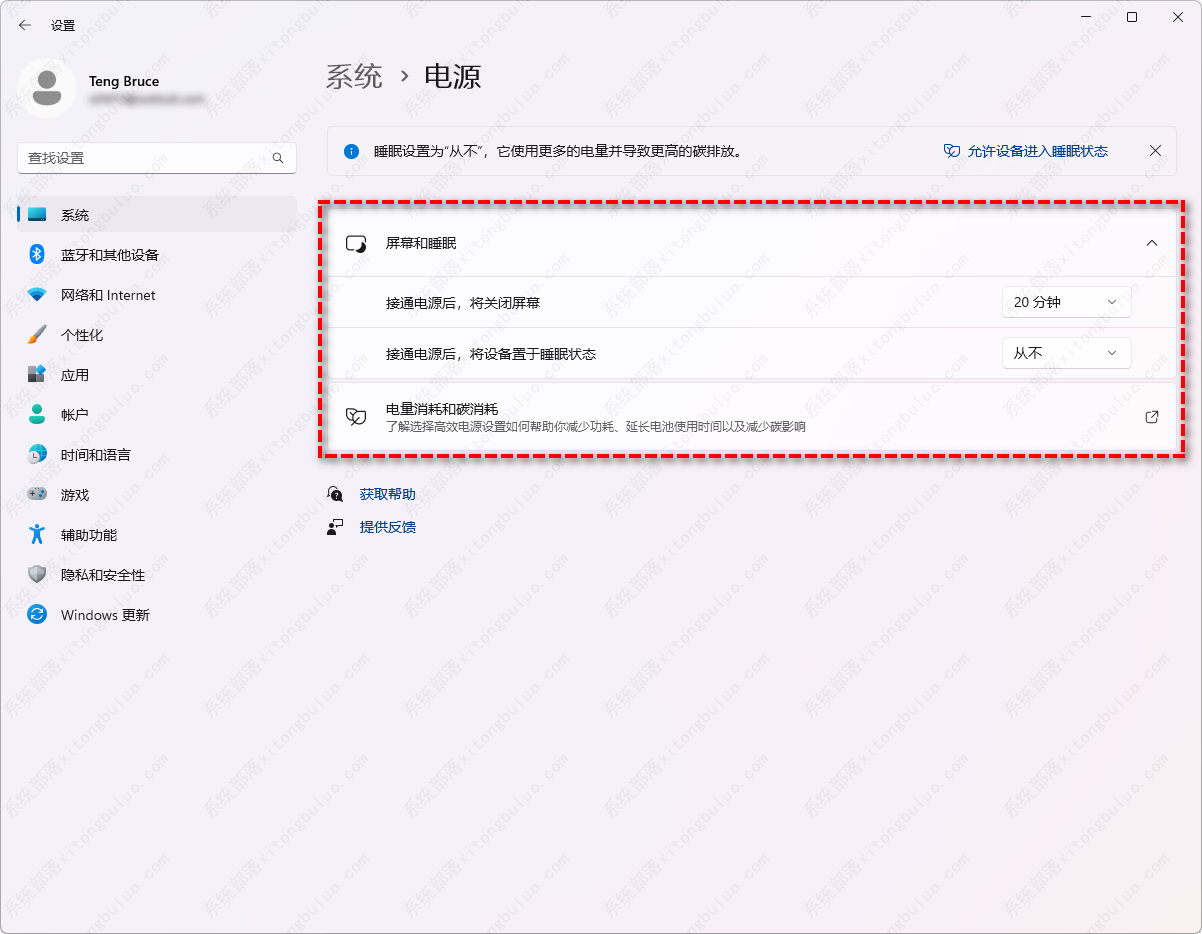Open Bluetooth and other devices icon
Viewport: 1202px width, 934px height.
(37, 255)
